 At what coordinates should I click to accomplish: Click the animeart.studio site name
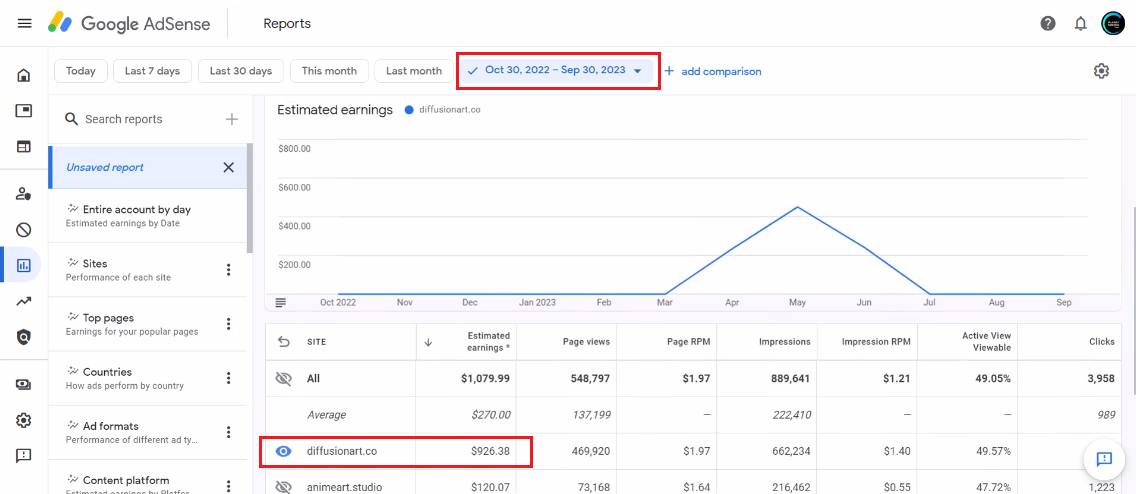[344, 487]
